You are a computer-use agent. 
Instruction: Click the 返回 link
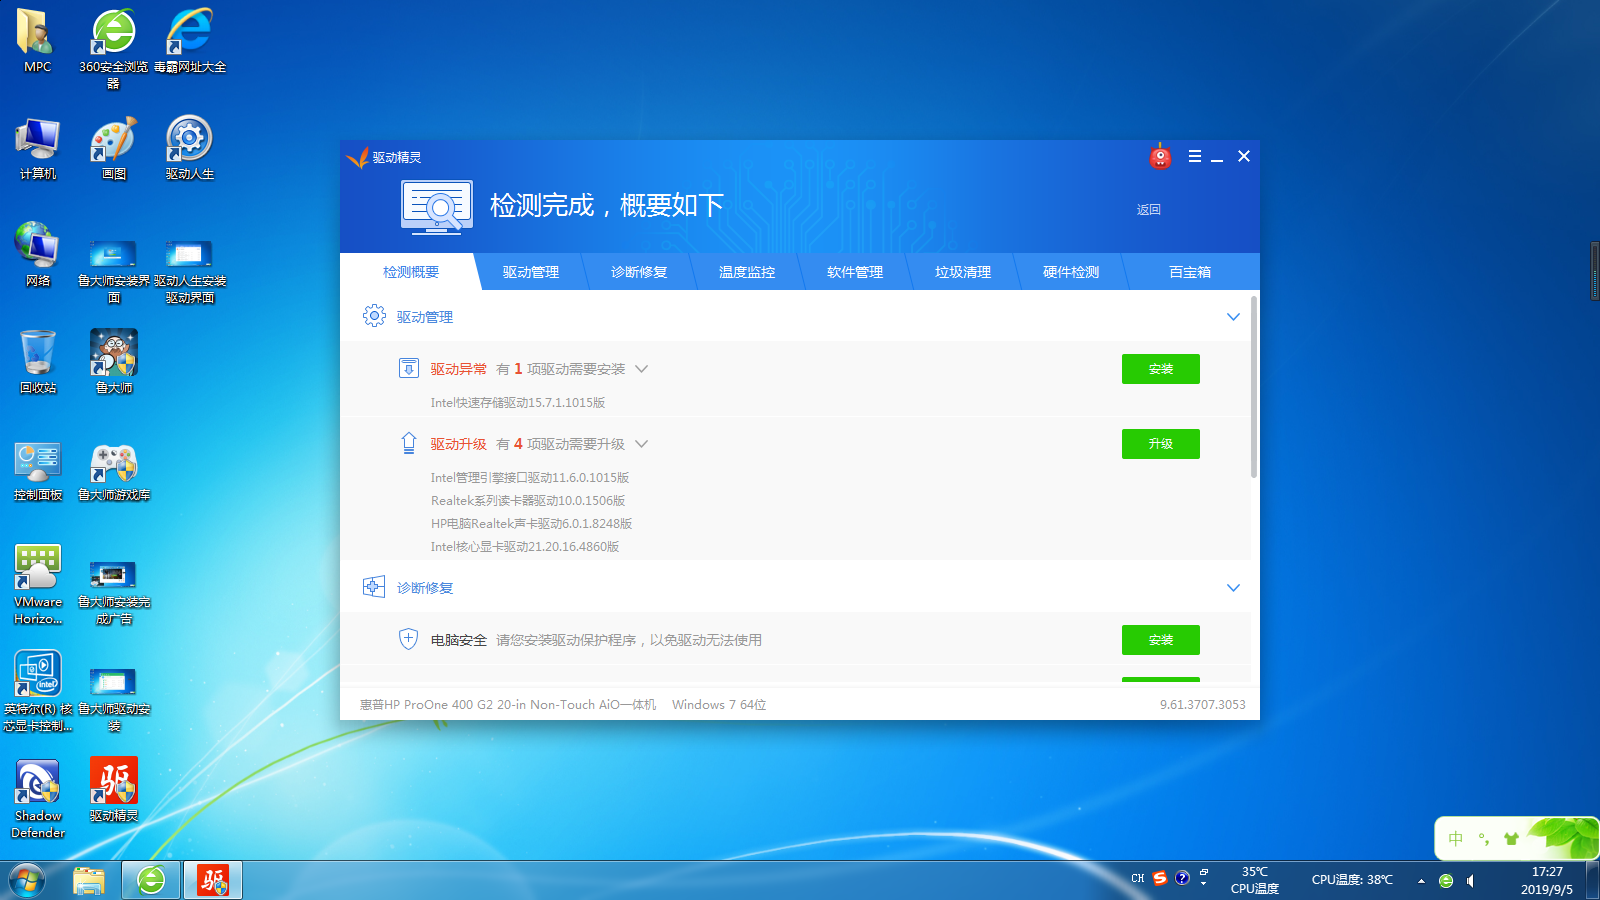click(x=1148, y=210)
